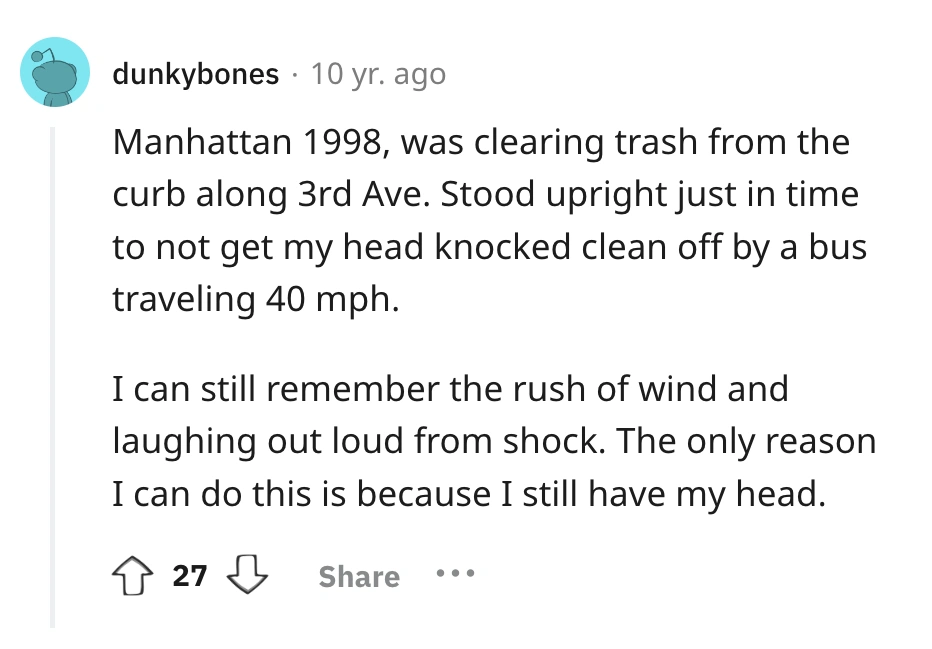Screen dimensions: 932x649
Task: Click the phrase "The only reason"
Action: 743,441
